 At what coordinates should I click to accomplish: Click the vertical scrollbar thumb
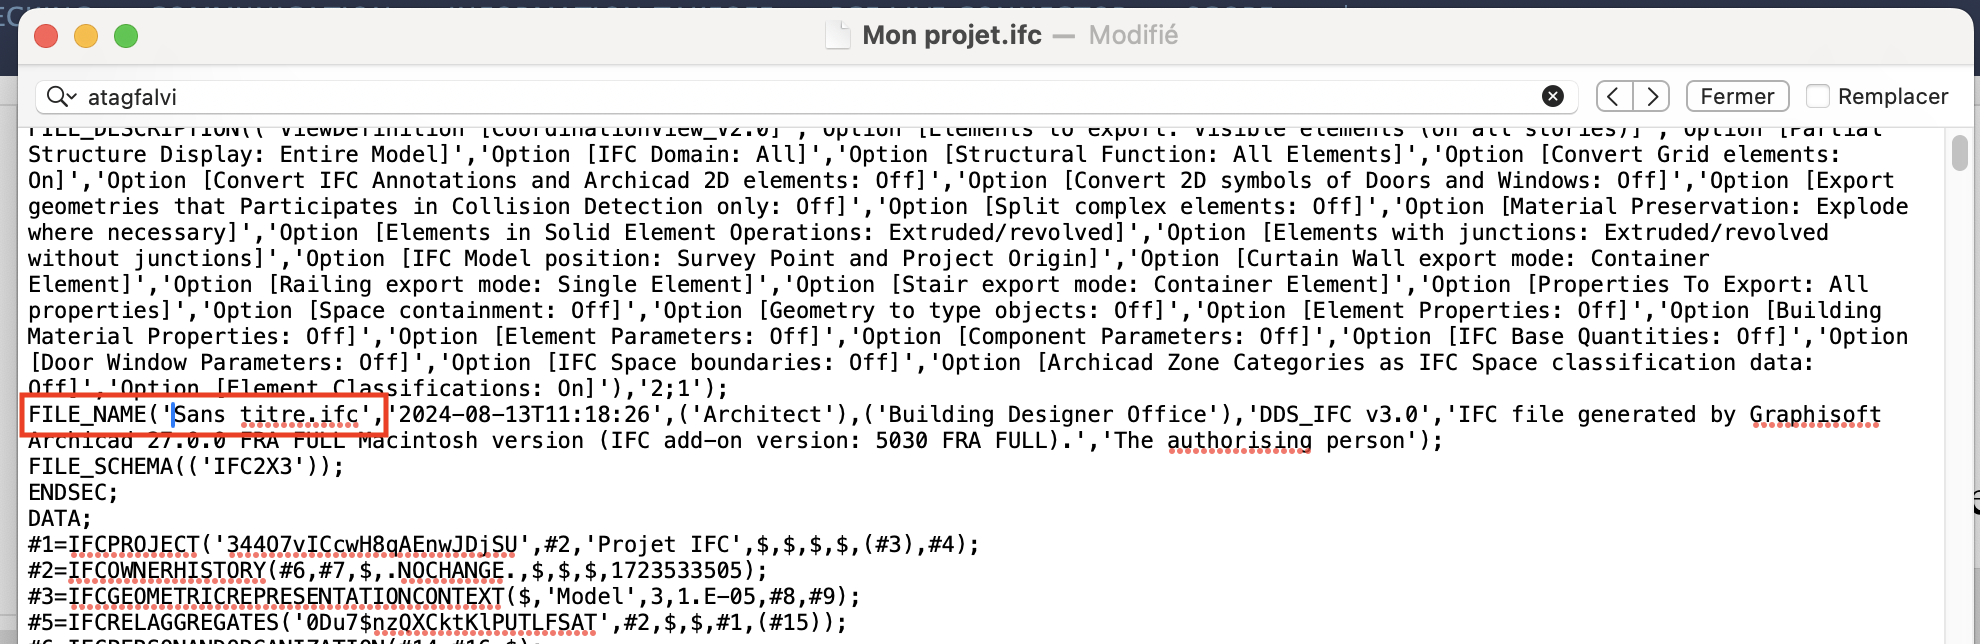[x=1960, y=153]
